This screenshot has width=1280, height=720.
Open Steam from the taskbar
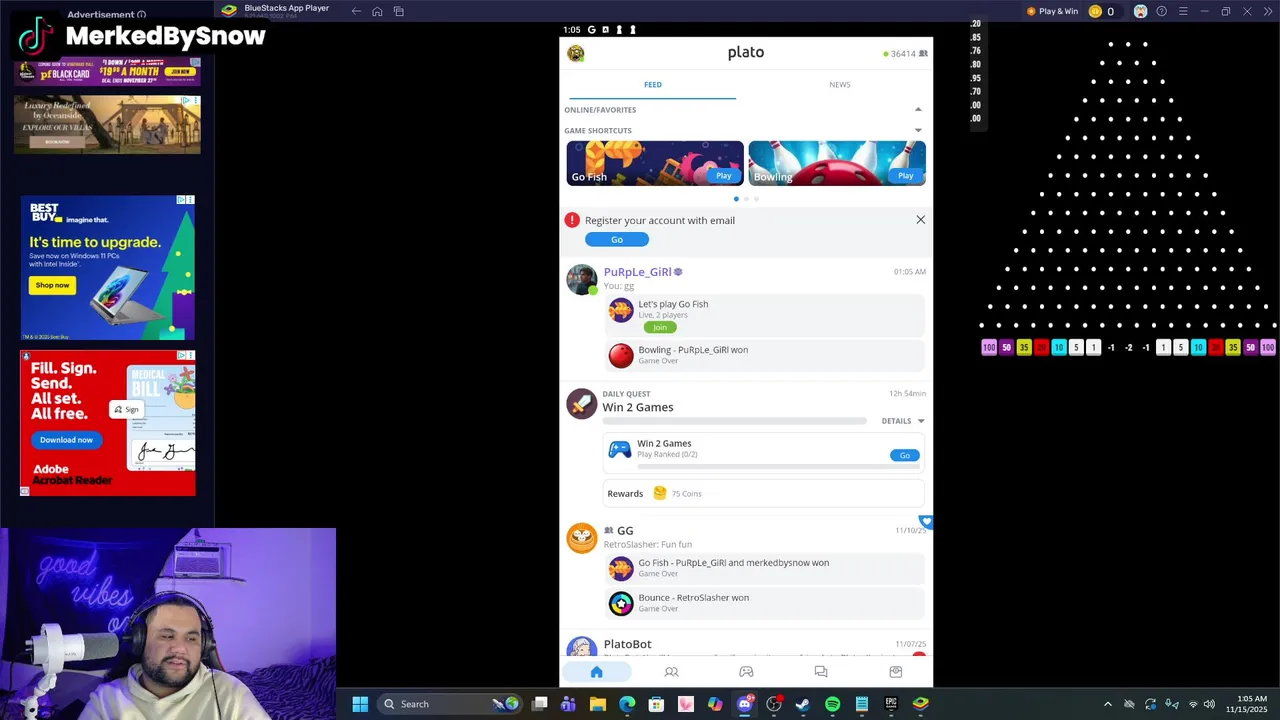[x=802, y=704]
